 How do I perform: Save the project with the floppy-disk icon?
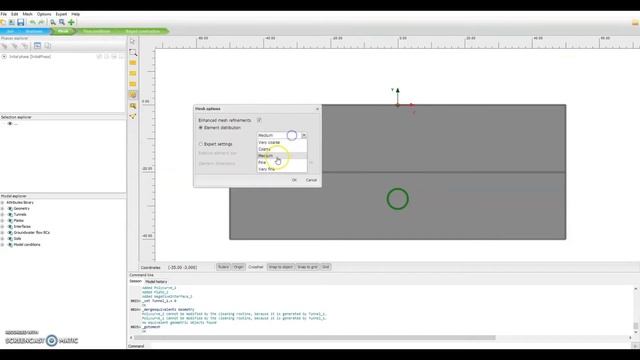pyautogui.click(x=20, y=22)
